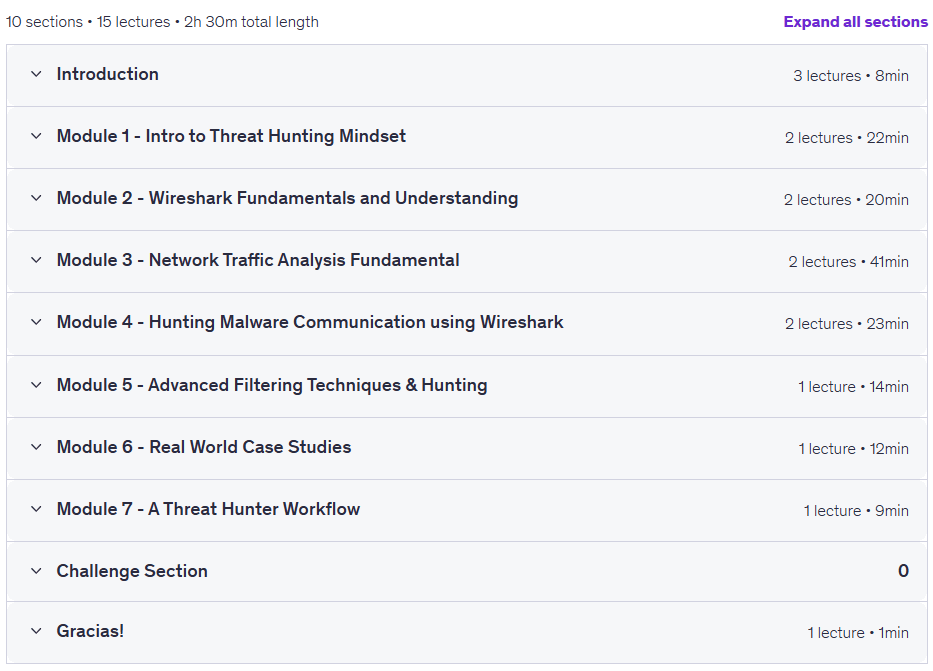The width and height of the screenshot is (933, 671).
Task: Open Module 6 - Real World Case Studies
Action: [x=204, y=447]
